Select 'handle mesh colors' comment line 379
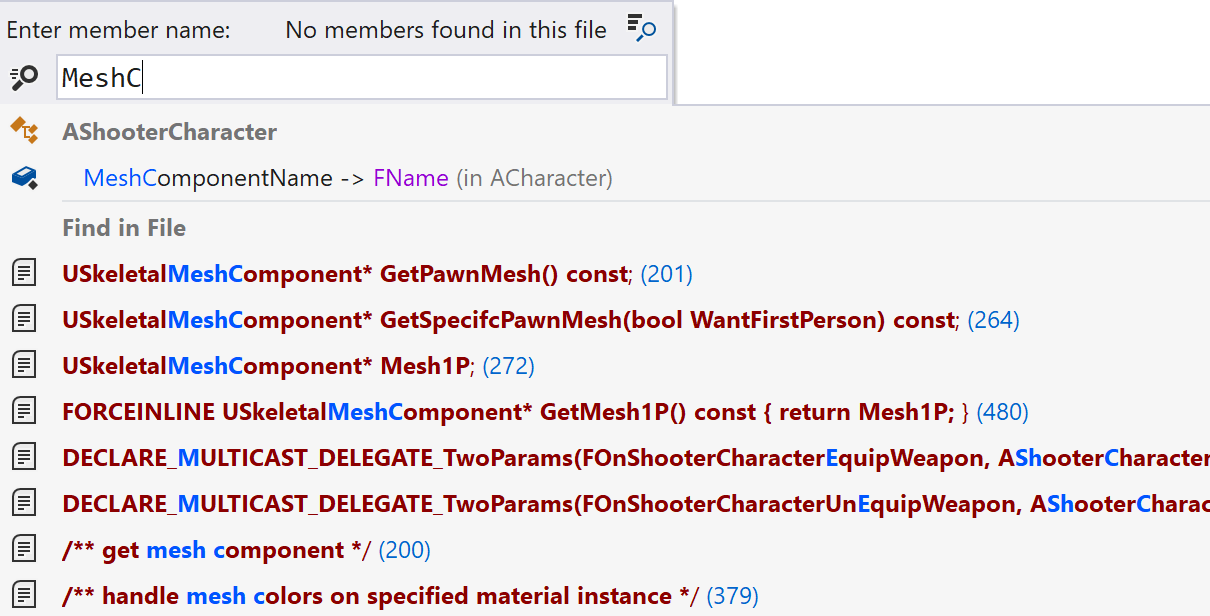Image resolution: width=1210 pixels, height=616 pixels. point(410,596)
